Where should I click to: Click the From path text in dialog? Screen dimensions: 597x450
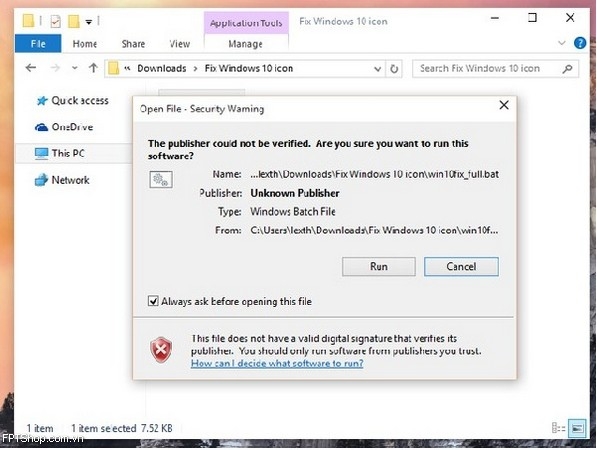point(374,230)
